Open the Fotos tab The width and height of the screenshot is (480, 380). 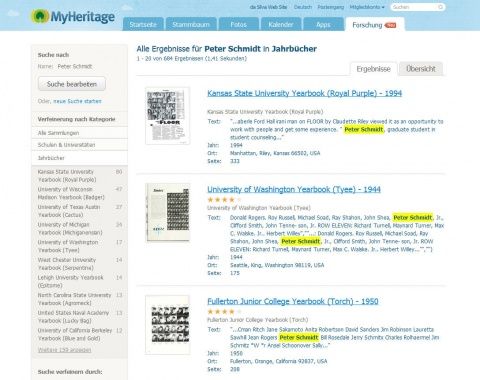239,24
